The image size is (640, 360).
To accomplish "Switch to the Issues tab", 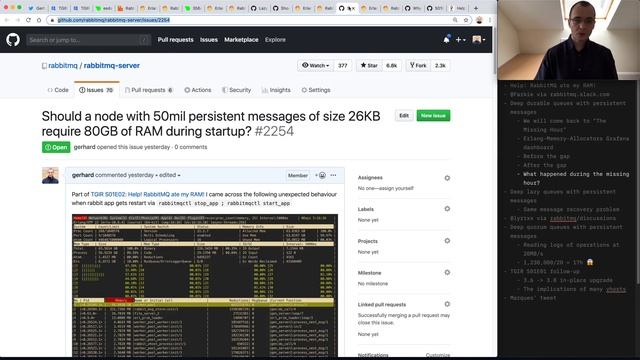I will tap(96, 90).
